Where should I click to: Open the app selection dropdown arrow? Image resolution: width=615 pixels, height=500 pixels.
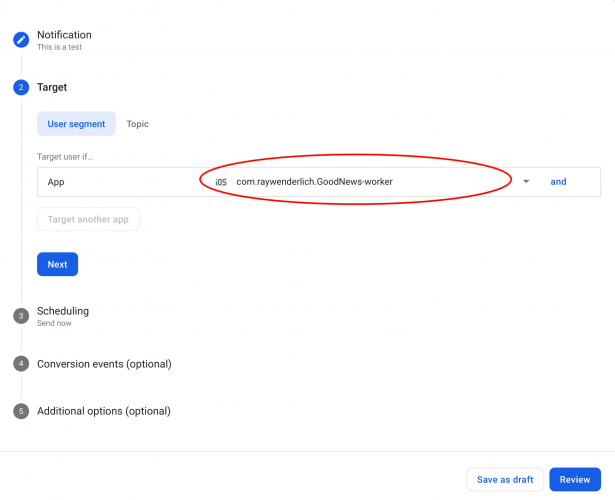coord(526,182)
